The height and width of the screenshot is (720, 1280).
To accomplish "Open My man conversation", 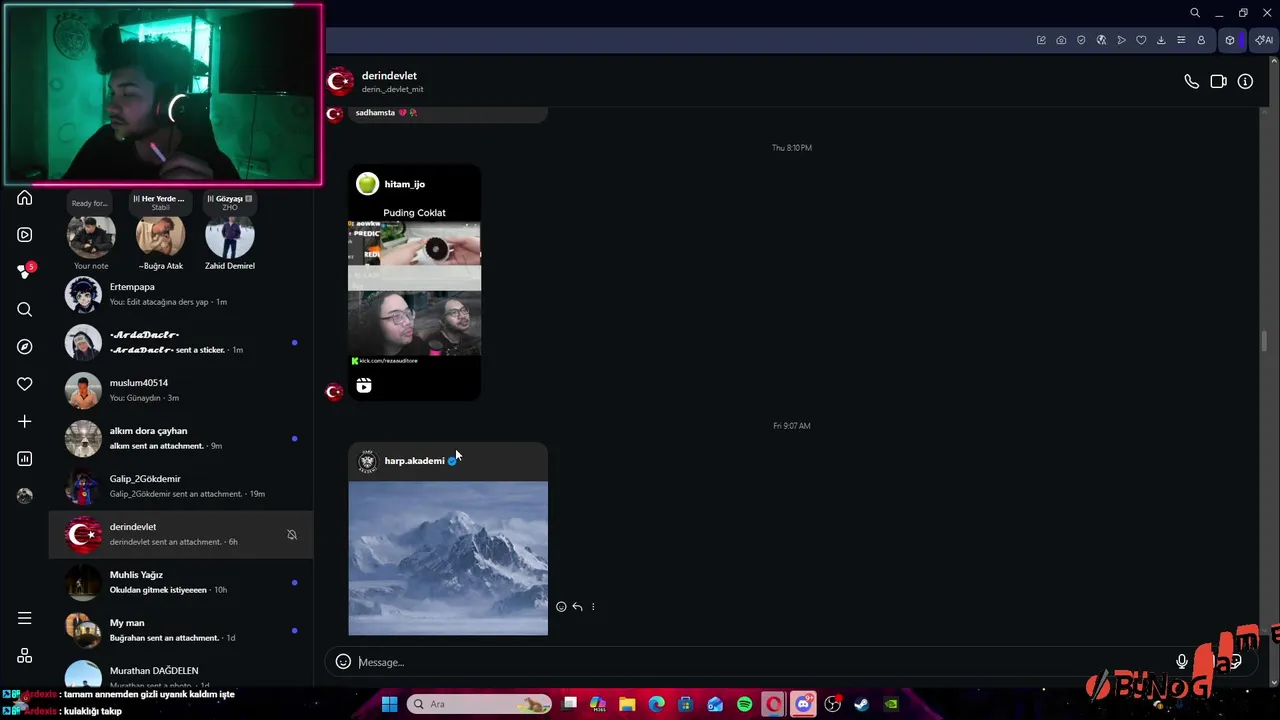I will 181,630.
